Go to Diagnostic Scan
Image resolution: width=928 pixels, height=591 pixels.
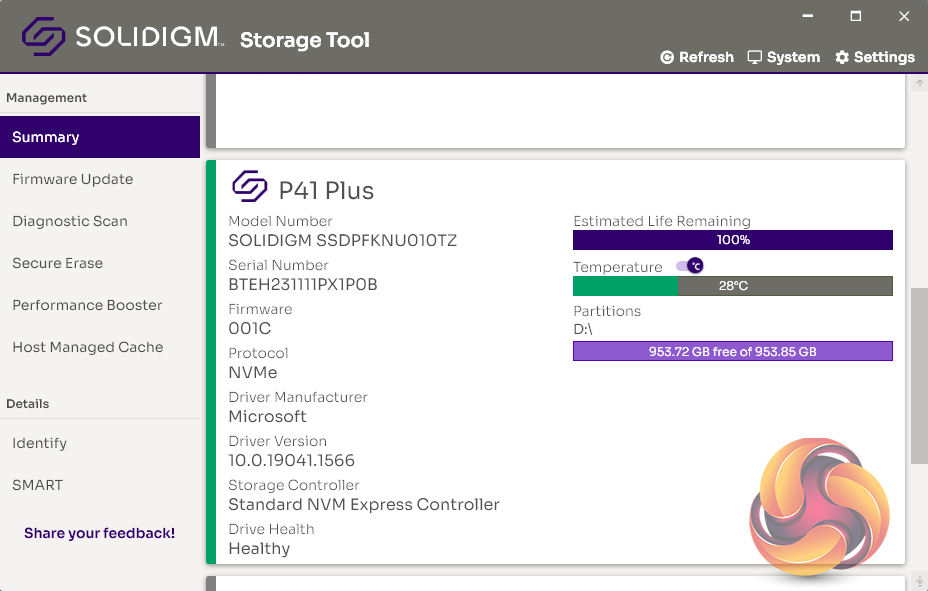click(x=70, y=221)
